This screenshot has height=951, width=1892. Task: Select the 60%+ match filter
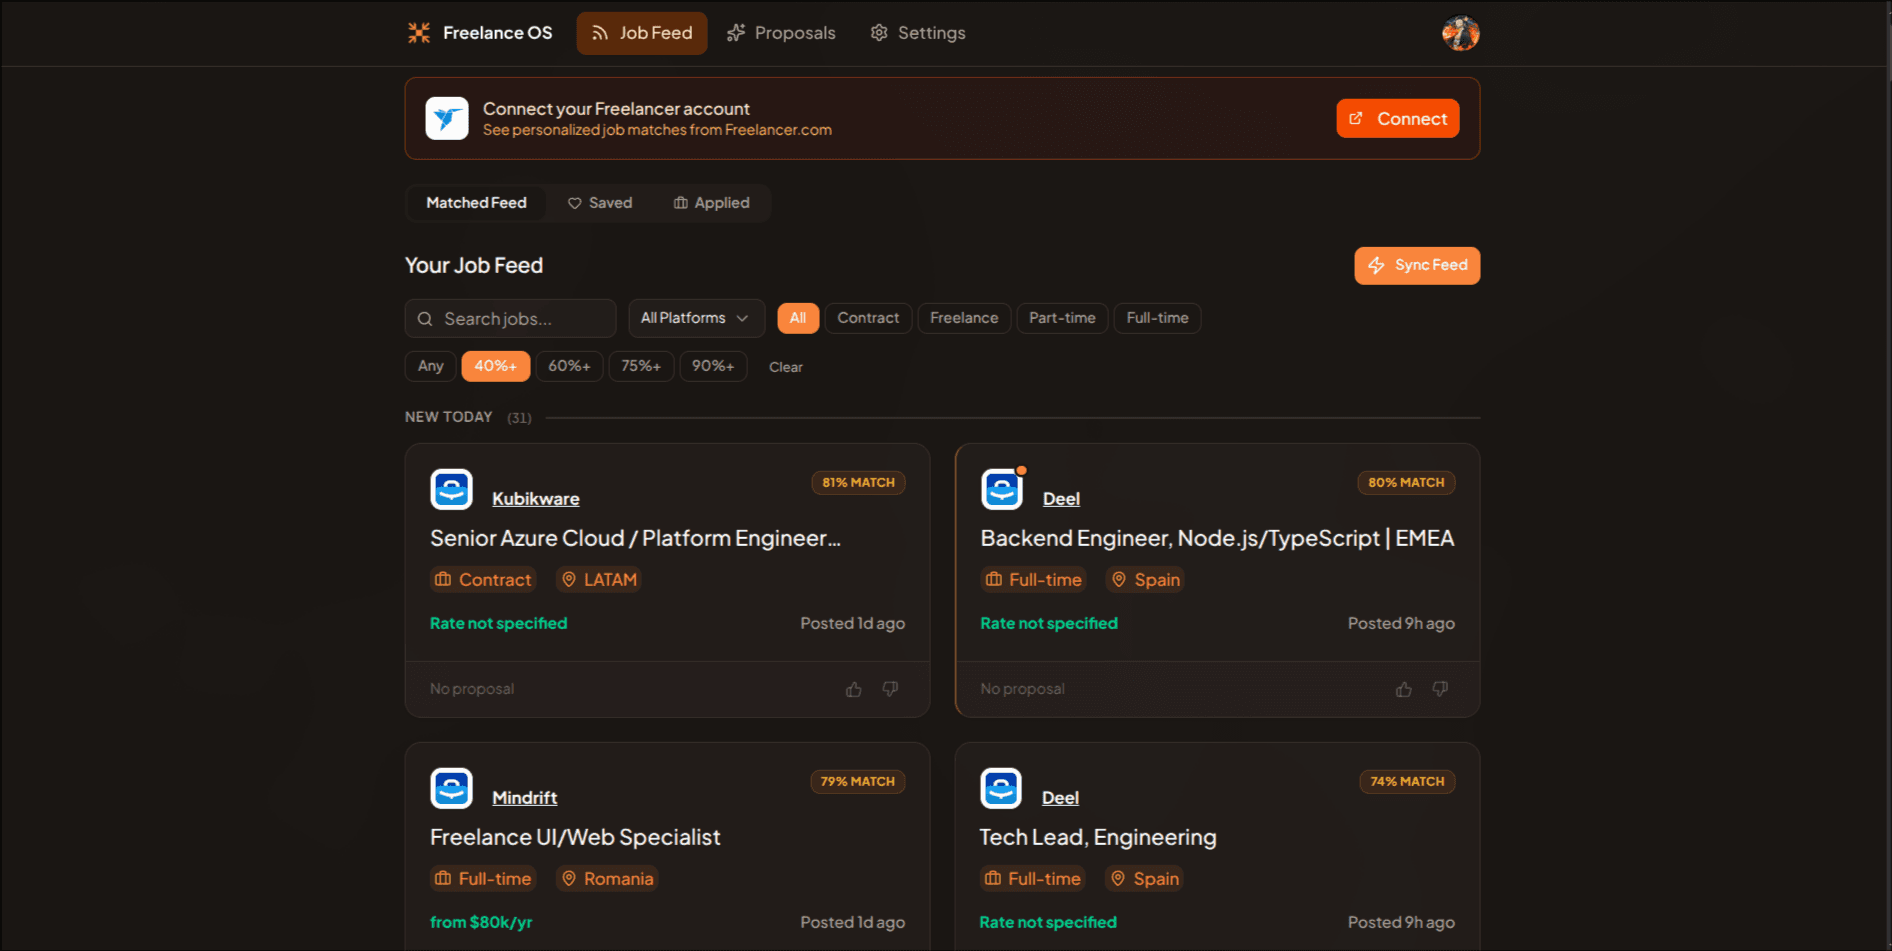[x=569, y=366]
